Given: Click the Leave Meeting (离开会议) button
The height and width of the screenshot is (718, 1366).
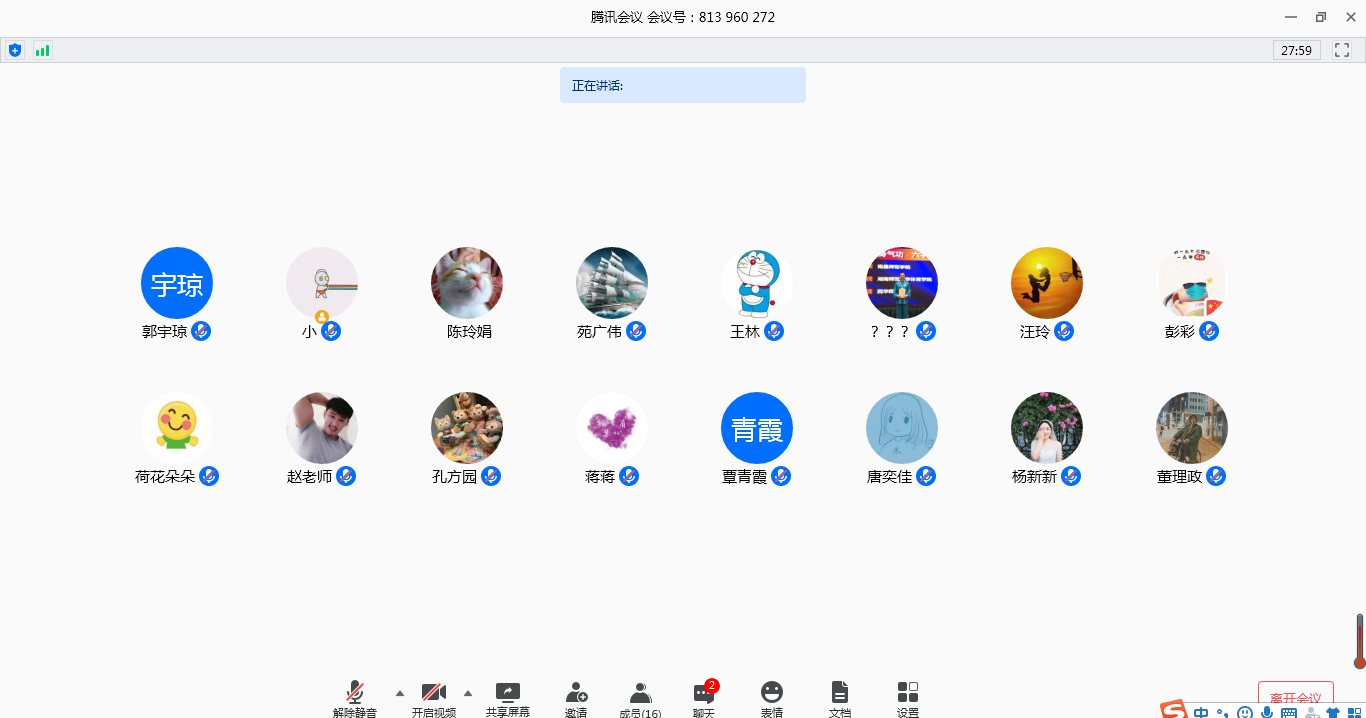Looking at the screenshot, I should [x=1295, y=698].
